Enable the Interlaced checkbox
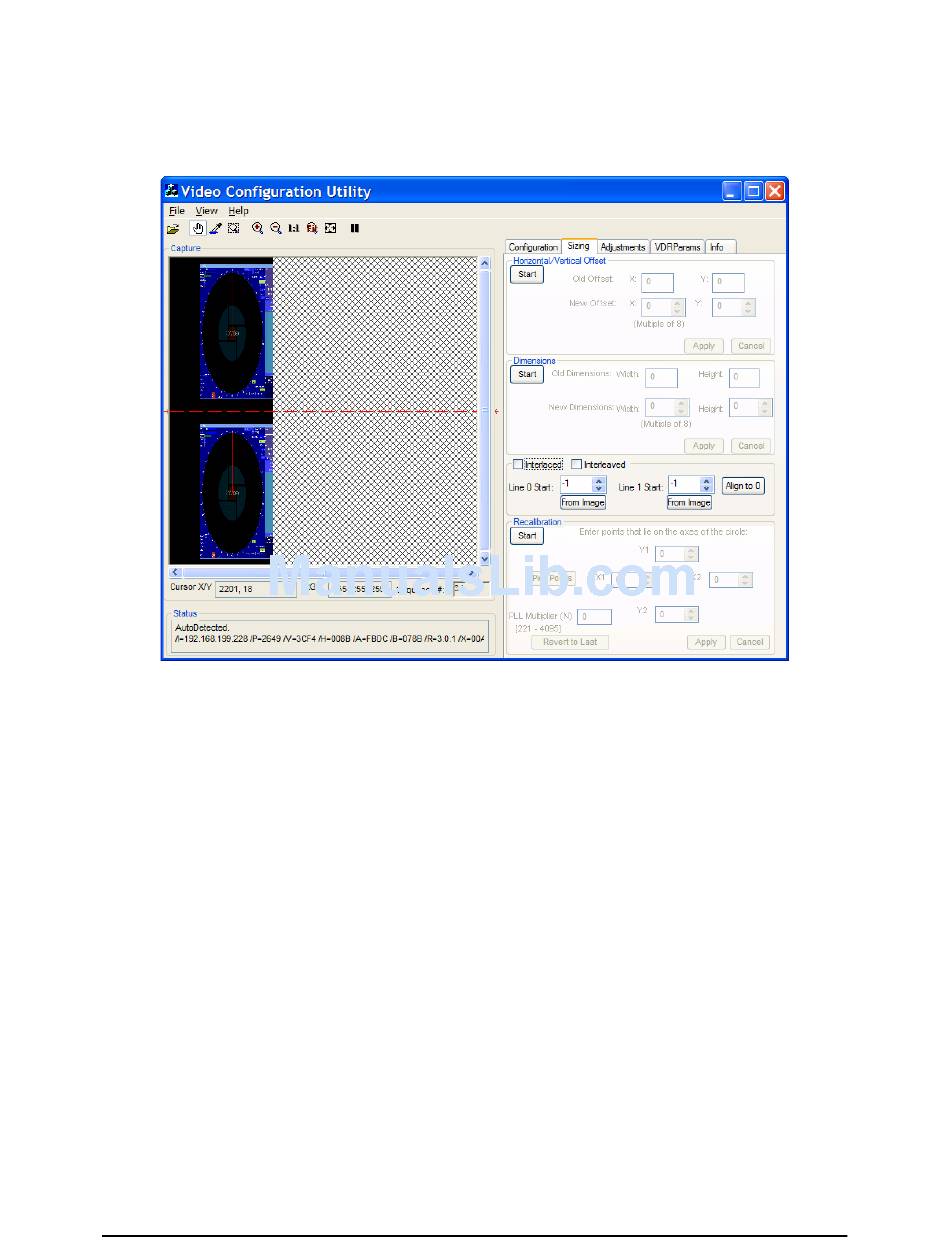 518,465
